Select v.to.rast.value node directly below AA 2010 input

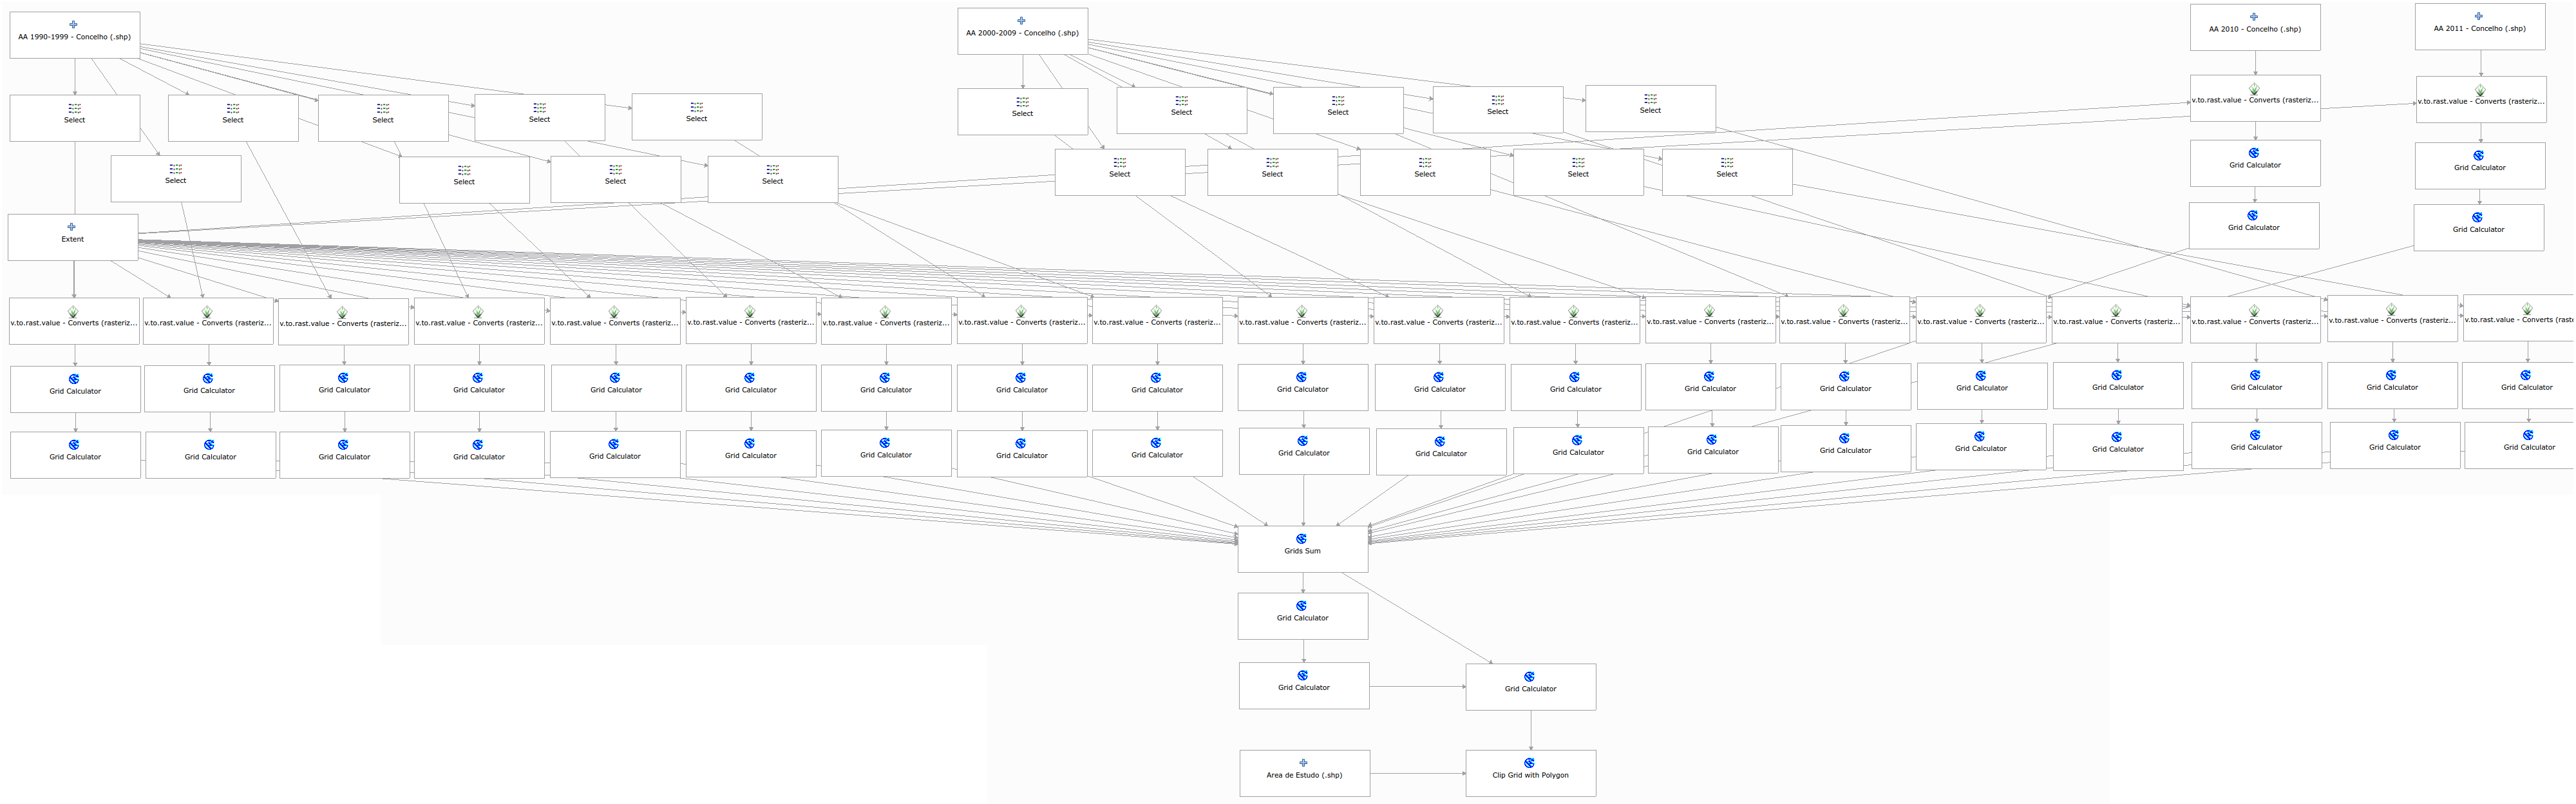click(2255, 99)
